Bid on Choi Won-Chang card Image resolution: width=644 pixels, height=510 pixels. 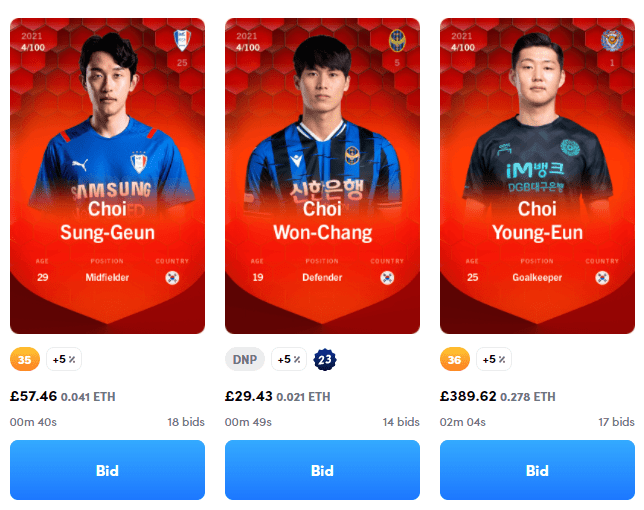(322, 470)
